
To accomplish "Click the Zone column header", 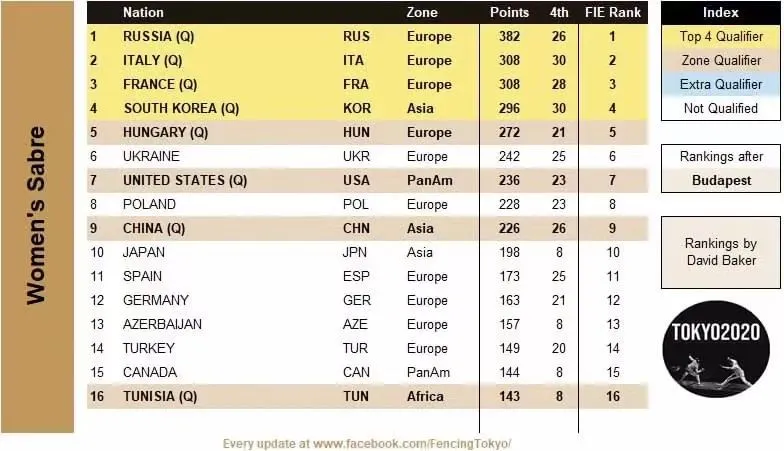I will click(422, 12).
